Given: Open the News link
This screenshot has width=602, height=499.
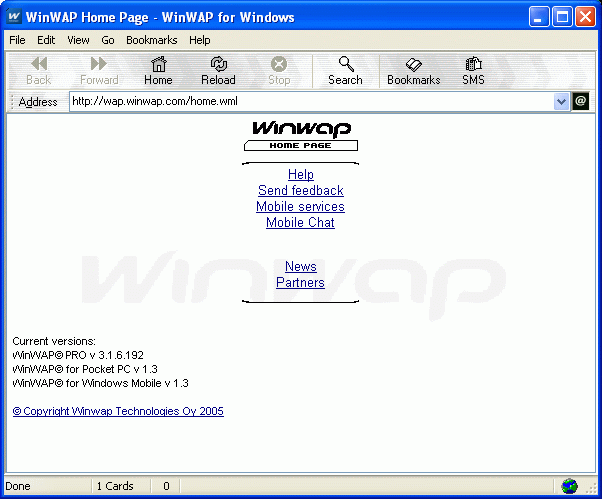Looking at the screenshot, I should (301, 266).
